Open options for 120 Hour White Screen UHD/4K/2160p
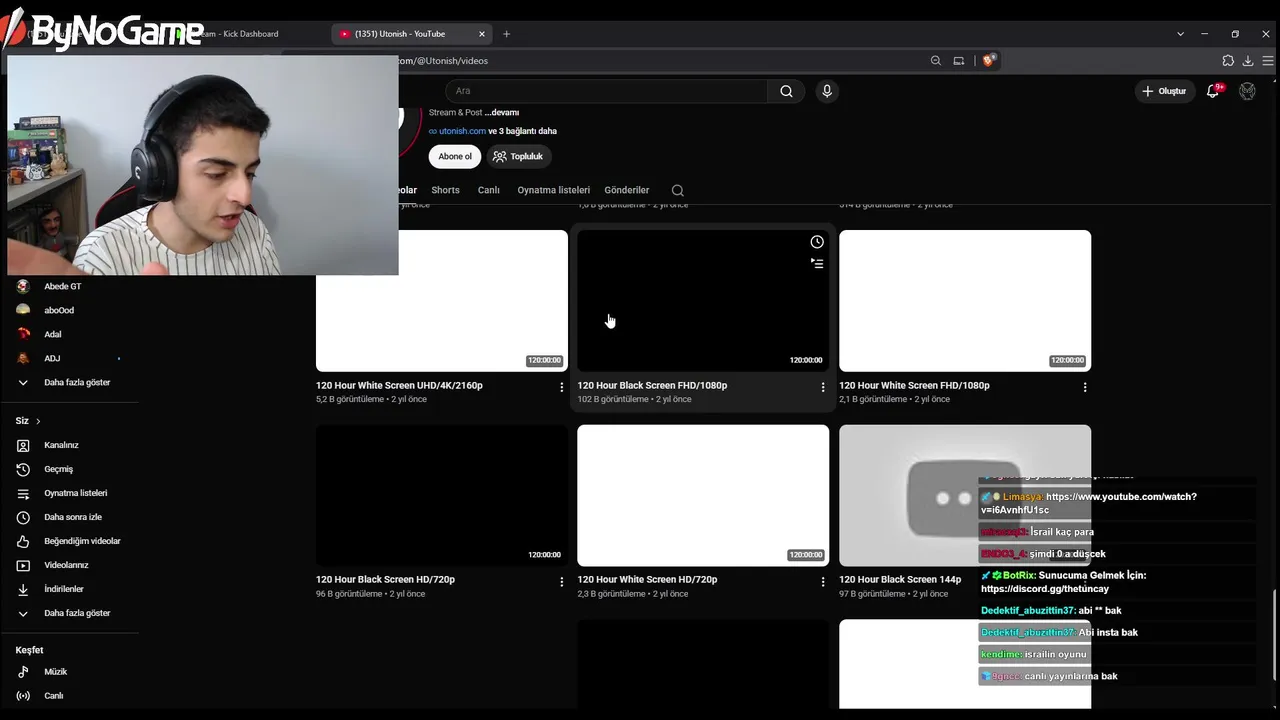Viewport: 1280px width, 720px height. point(561,387)
